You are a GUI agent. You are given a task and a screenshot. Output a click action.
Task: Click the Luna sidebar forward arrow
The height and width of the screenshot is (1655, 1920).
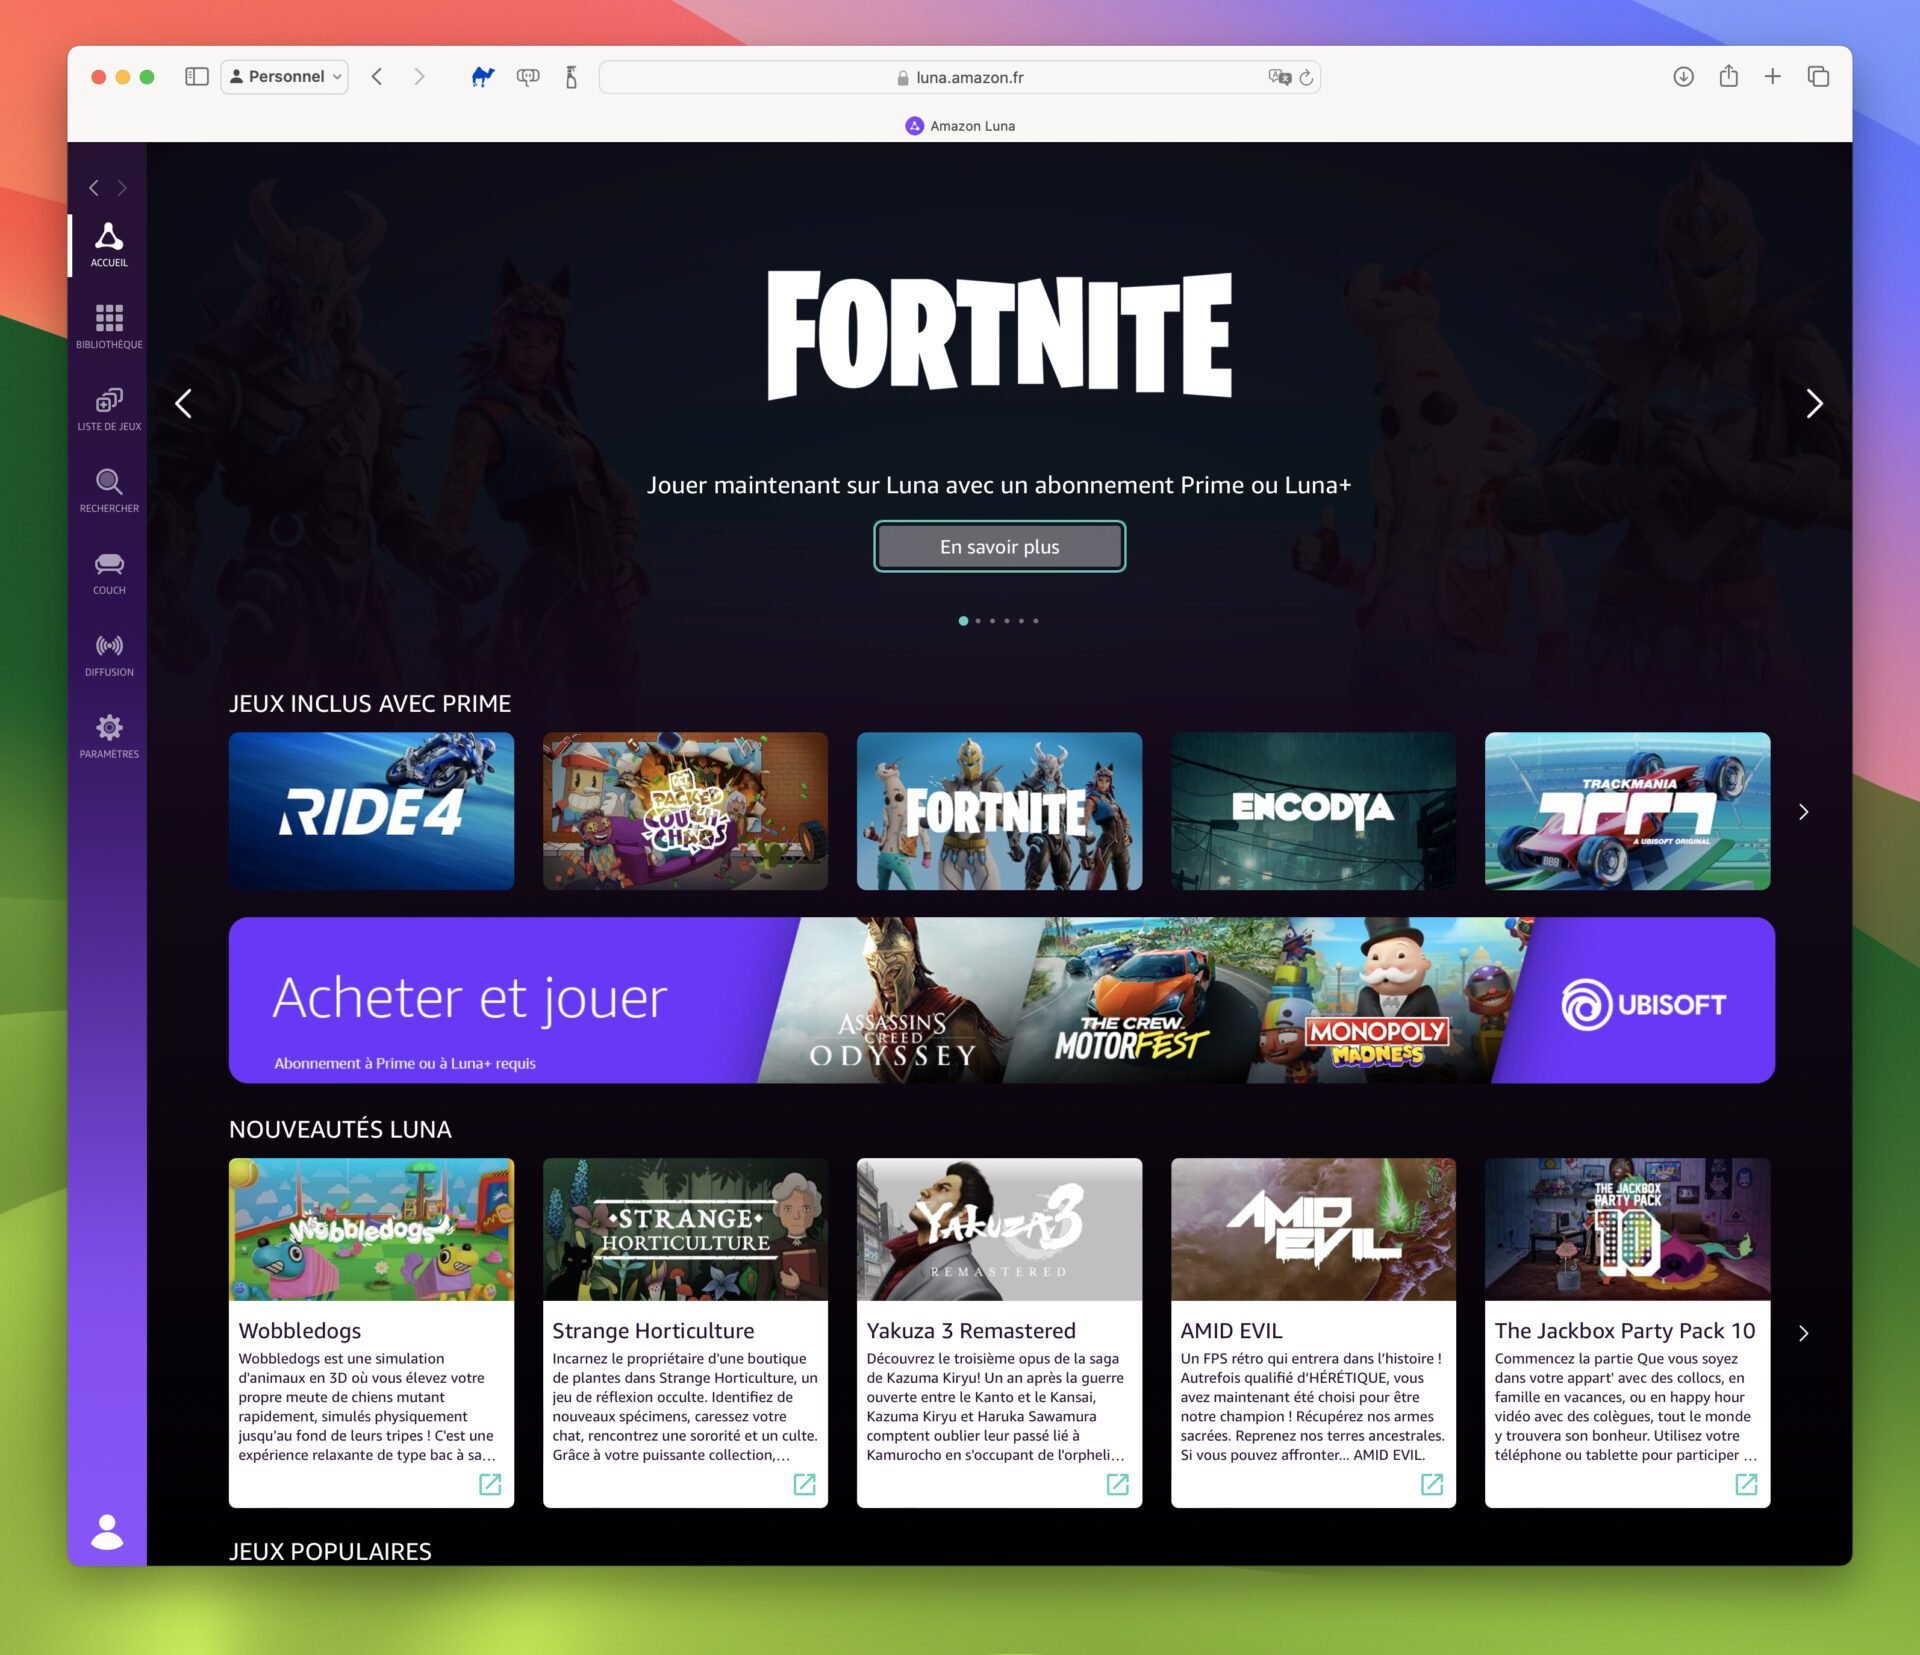122,188
